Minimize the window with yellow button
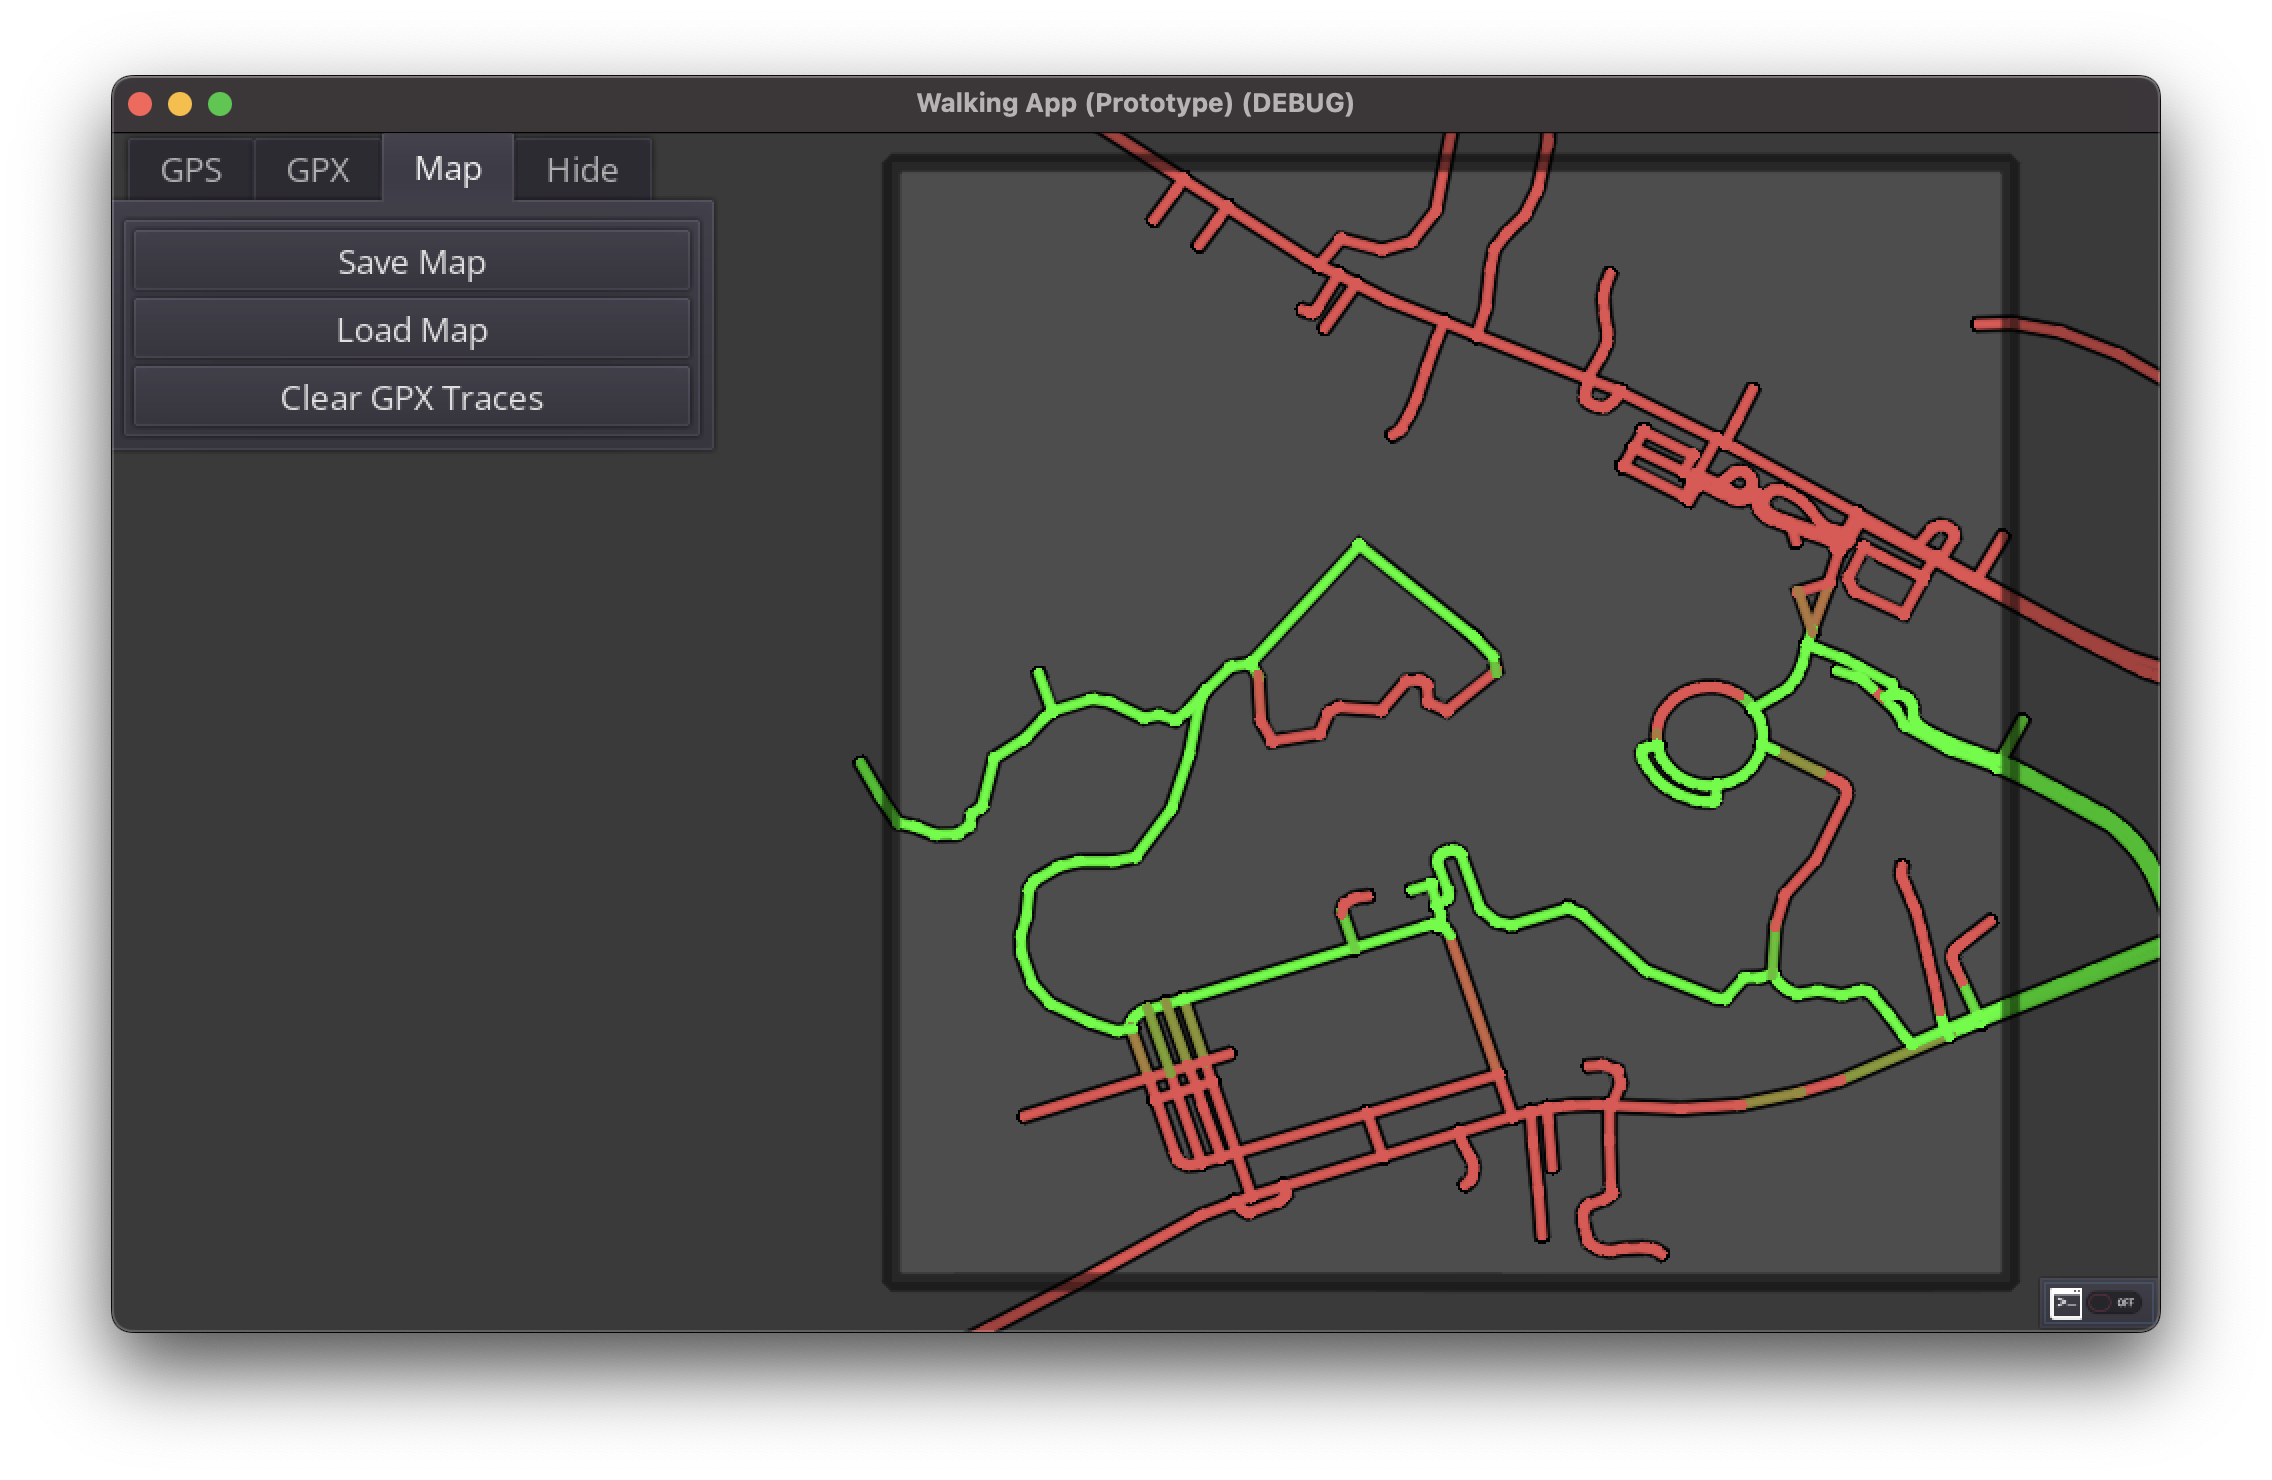 pyautogui.click(x=180, y=104)
